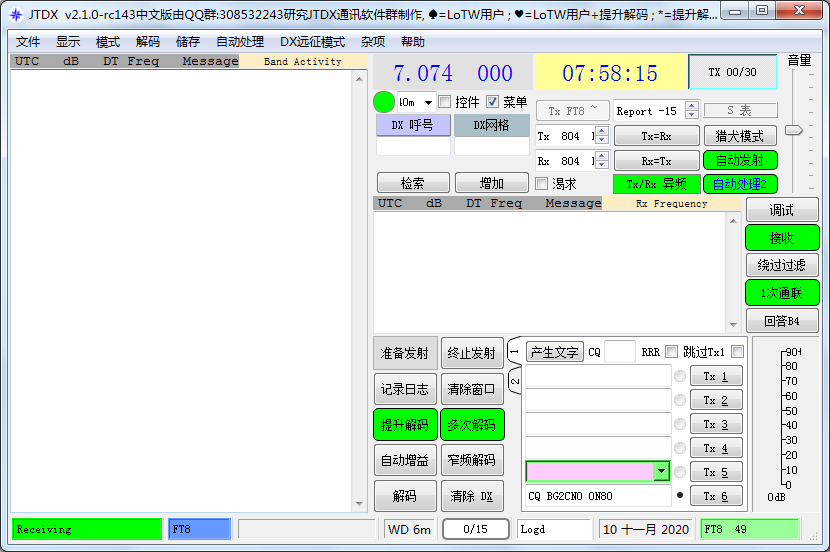Toggle the RRR checkbox

point(671,351)
